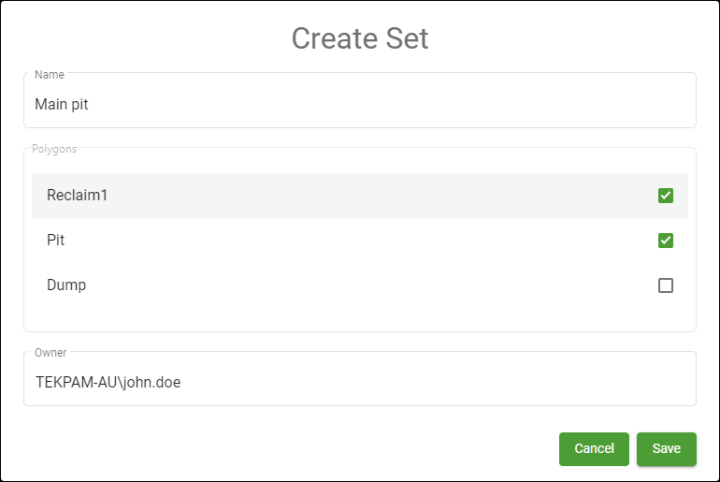This screenshot has width=720, height=482.
Task: Click the small Owner field label
Action: (49, 352)
